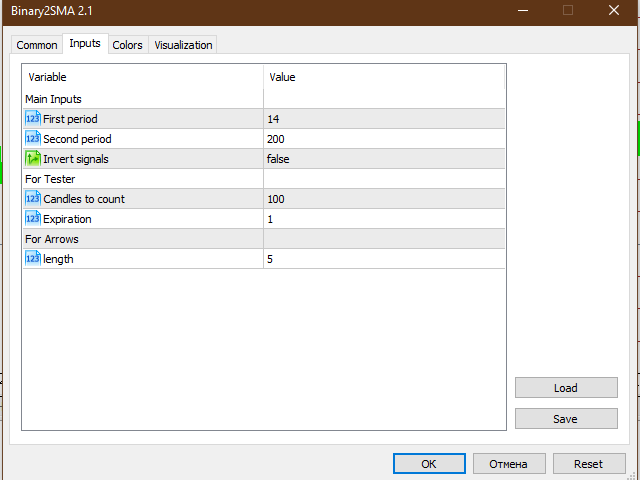Click the Invert signals label
This screenshot has height=480, width=640.
click(76, 159)
